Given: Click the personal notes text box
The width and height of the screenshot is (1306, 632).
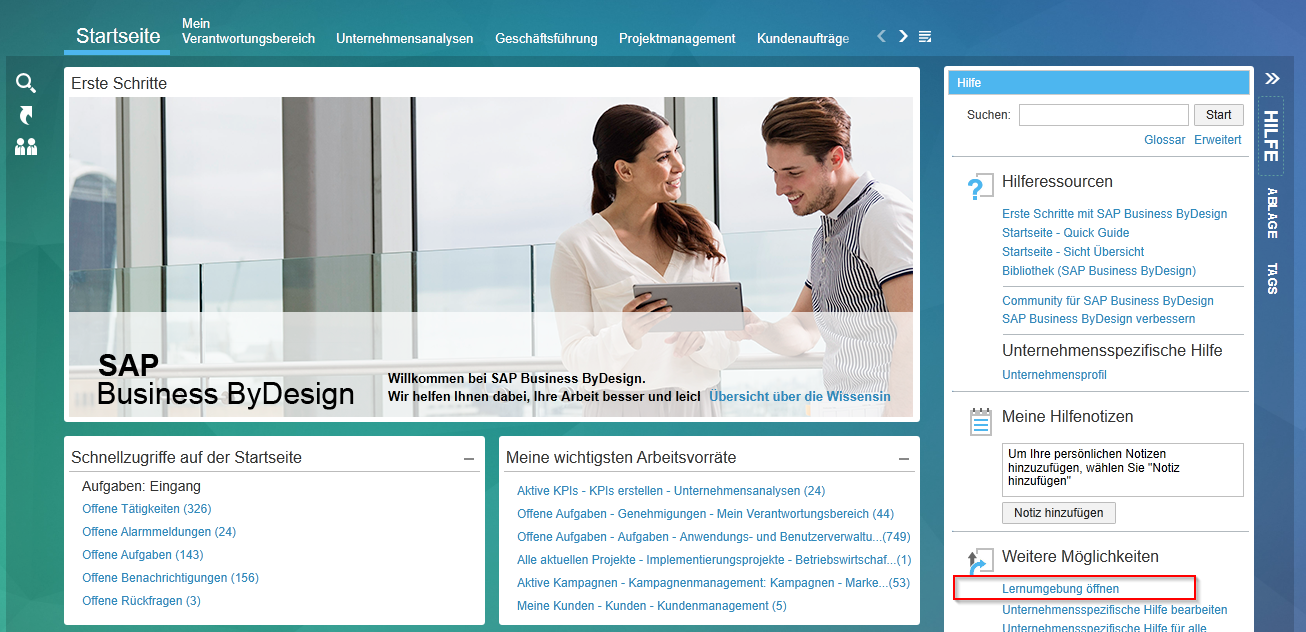Looking at the screenshot, I should coord(1123,470).
